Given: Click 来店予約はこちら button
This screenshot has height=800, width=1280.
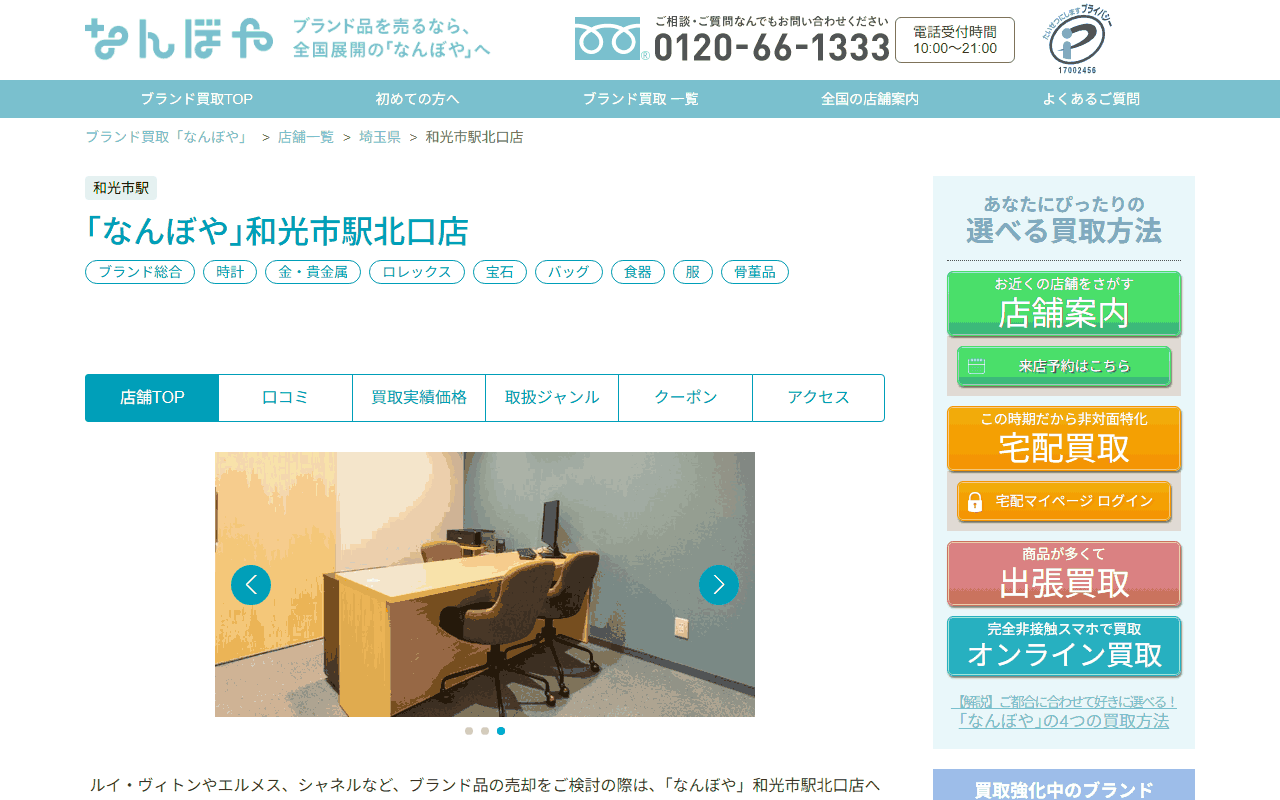Looking at the screenshot, I should 1064,366.
